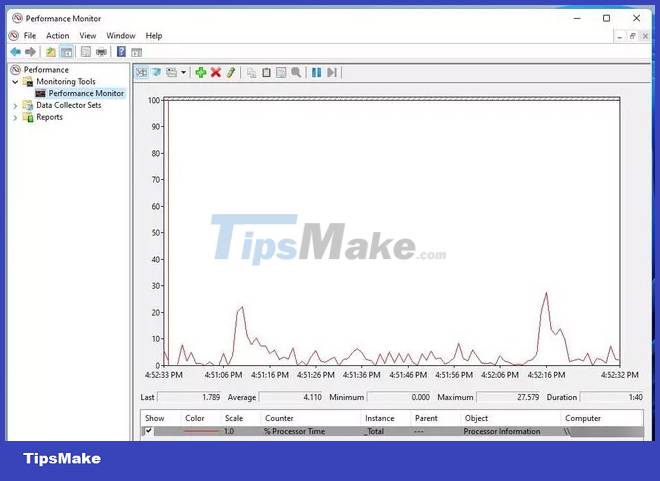The width and height of the screenshot is (660, 481).
Task: Toggle Show/Hide Console Tree toolbar icon
Action: [x=66, y=52]
